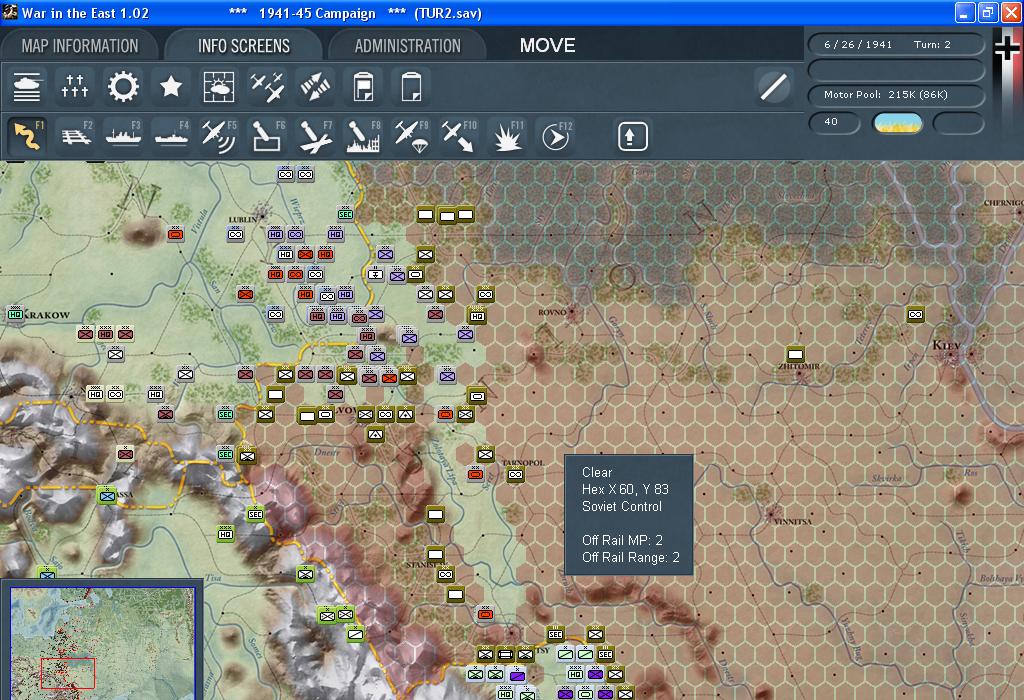Select F10 Air transfer mode

click(459, 136)
